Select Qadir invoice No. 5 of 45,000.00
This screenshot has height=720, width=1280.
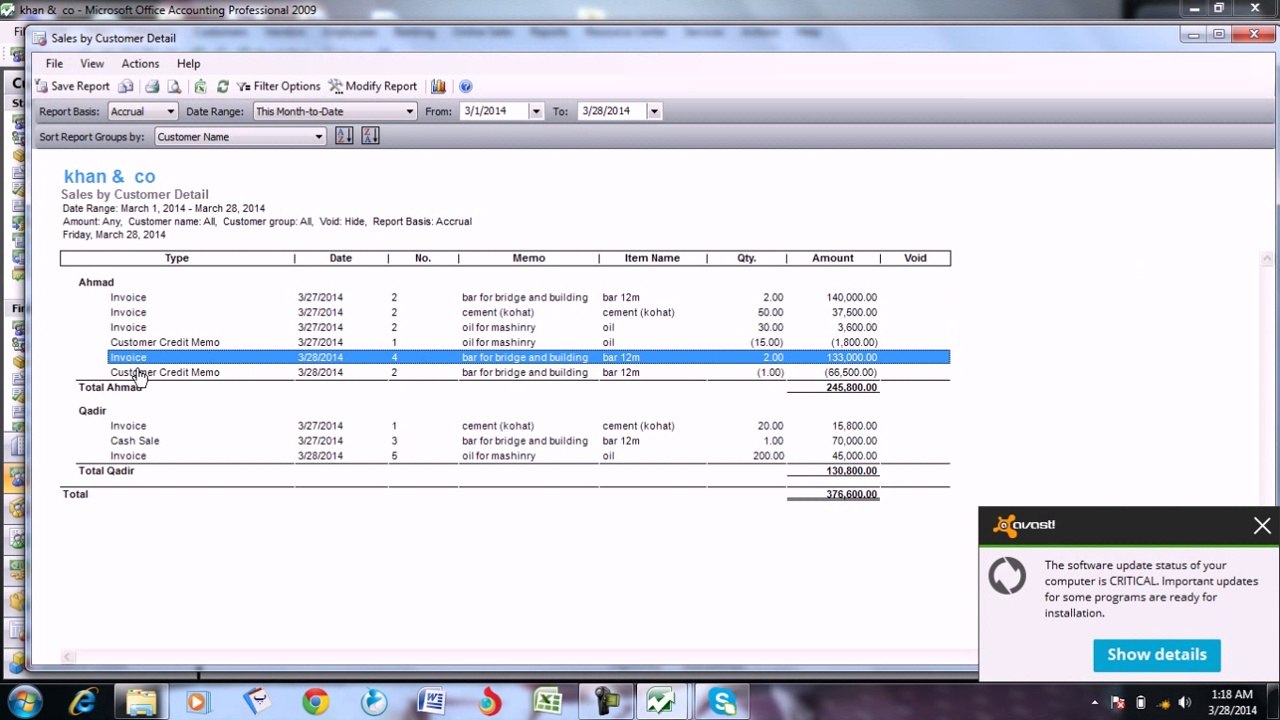[x=528, y=455]
